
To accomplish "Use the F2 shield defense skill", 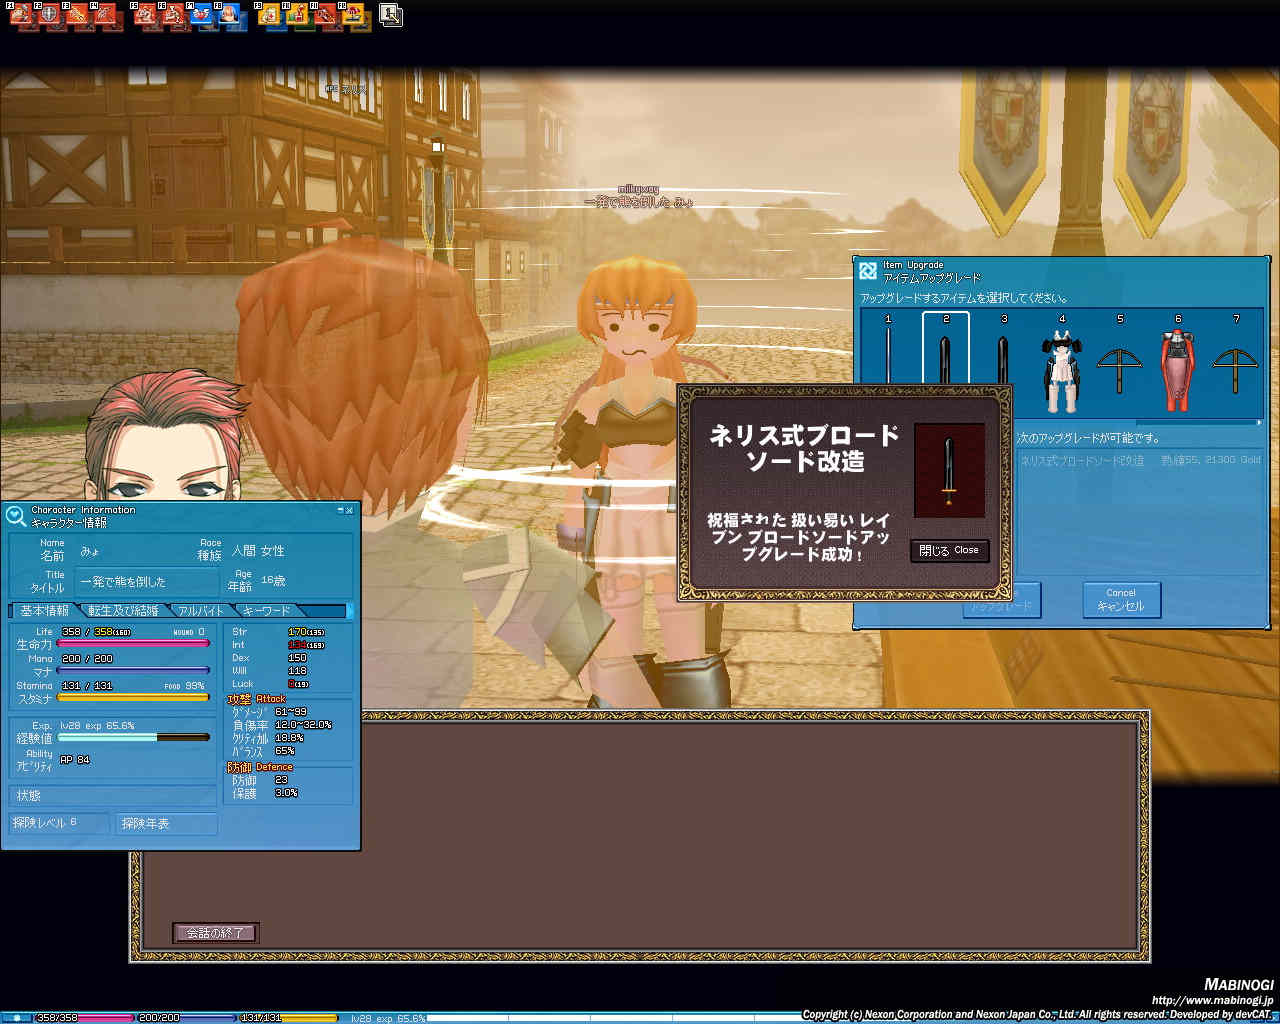I will tap(50, 16).
